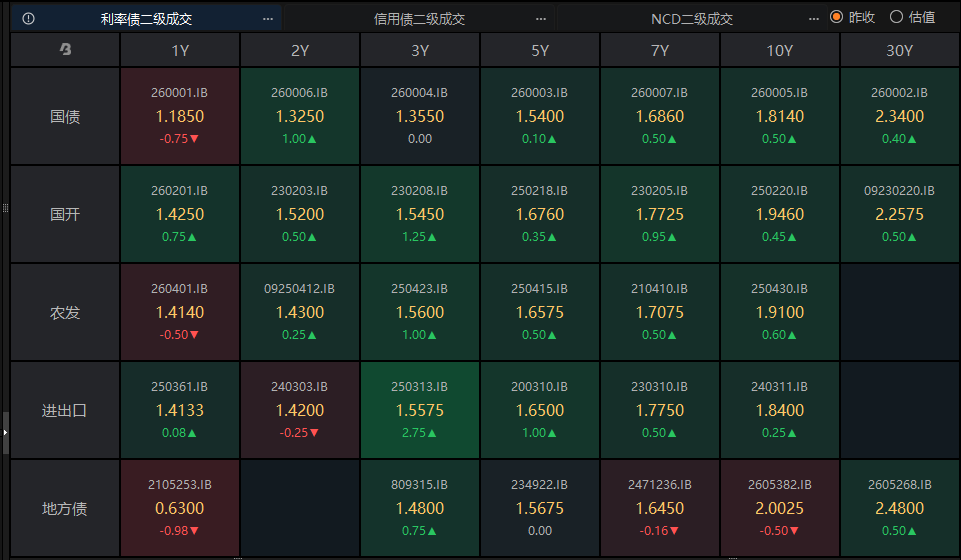Open the more menu on 利率债二级成交 tab
This screenshot has height=560, width=961.
[267, 19]
